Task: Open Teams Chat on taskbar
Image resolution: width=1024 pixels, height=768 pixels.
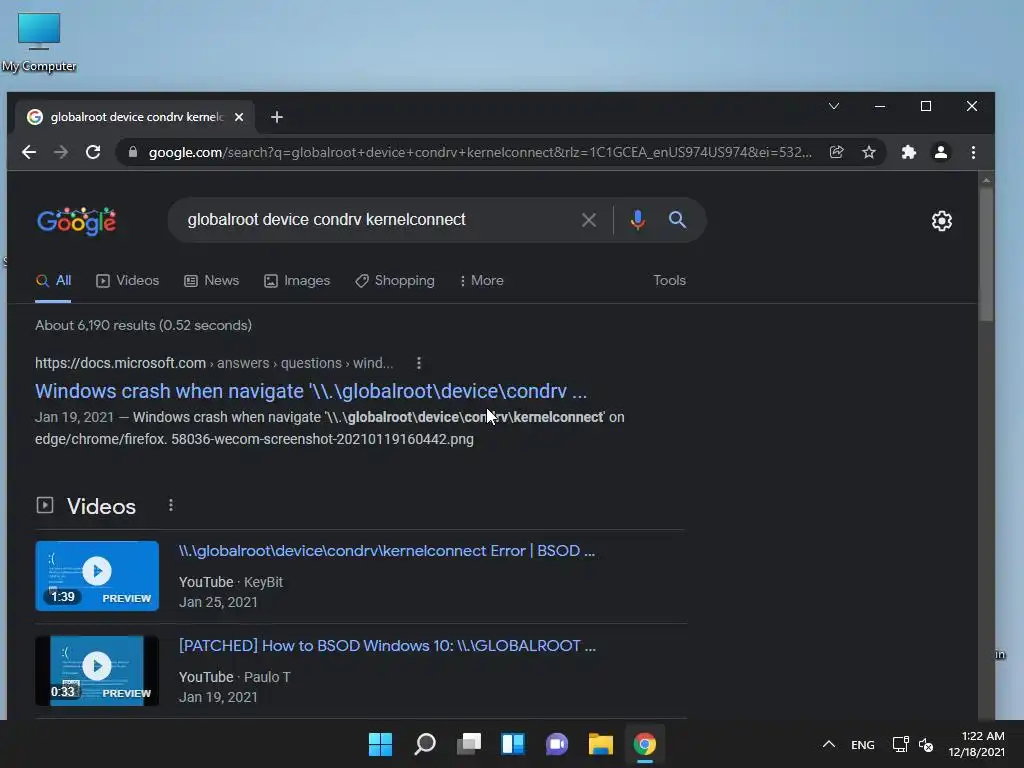Action: (x=556, y=744)
